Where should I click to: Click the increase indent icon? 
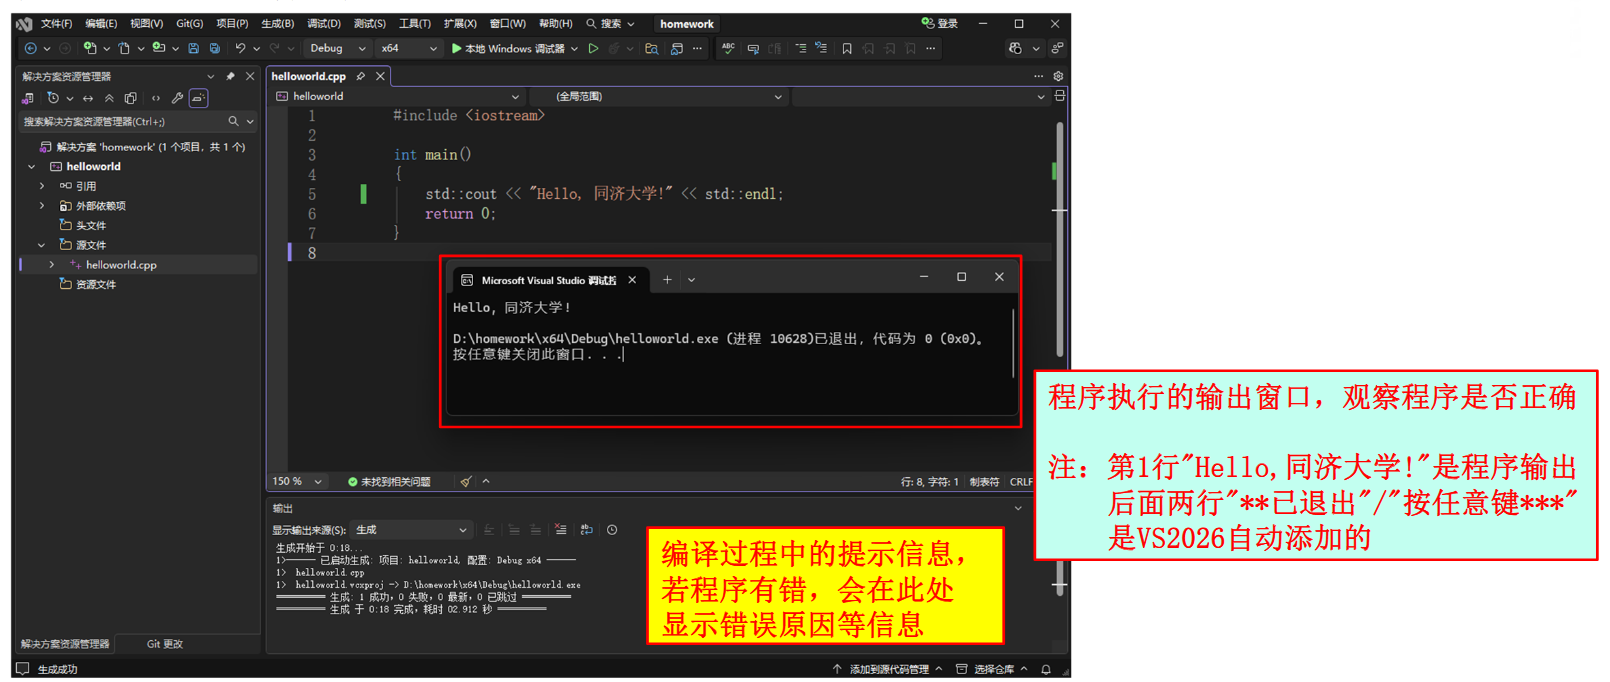point(800,48)
